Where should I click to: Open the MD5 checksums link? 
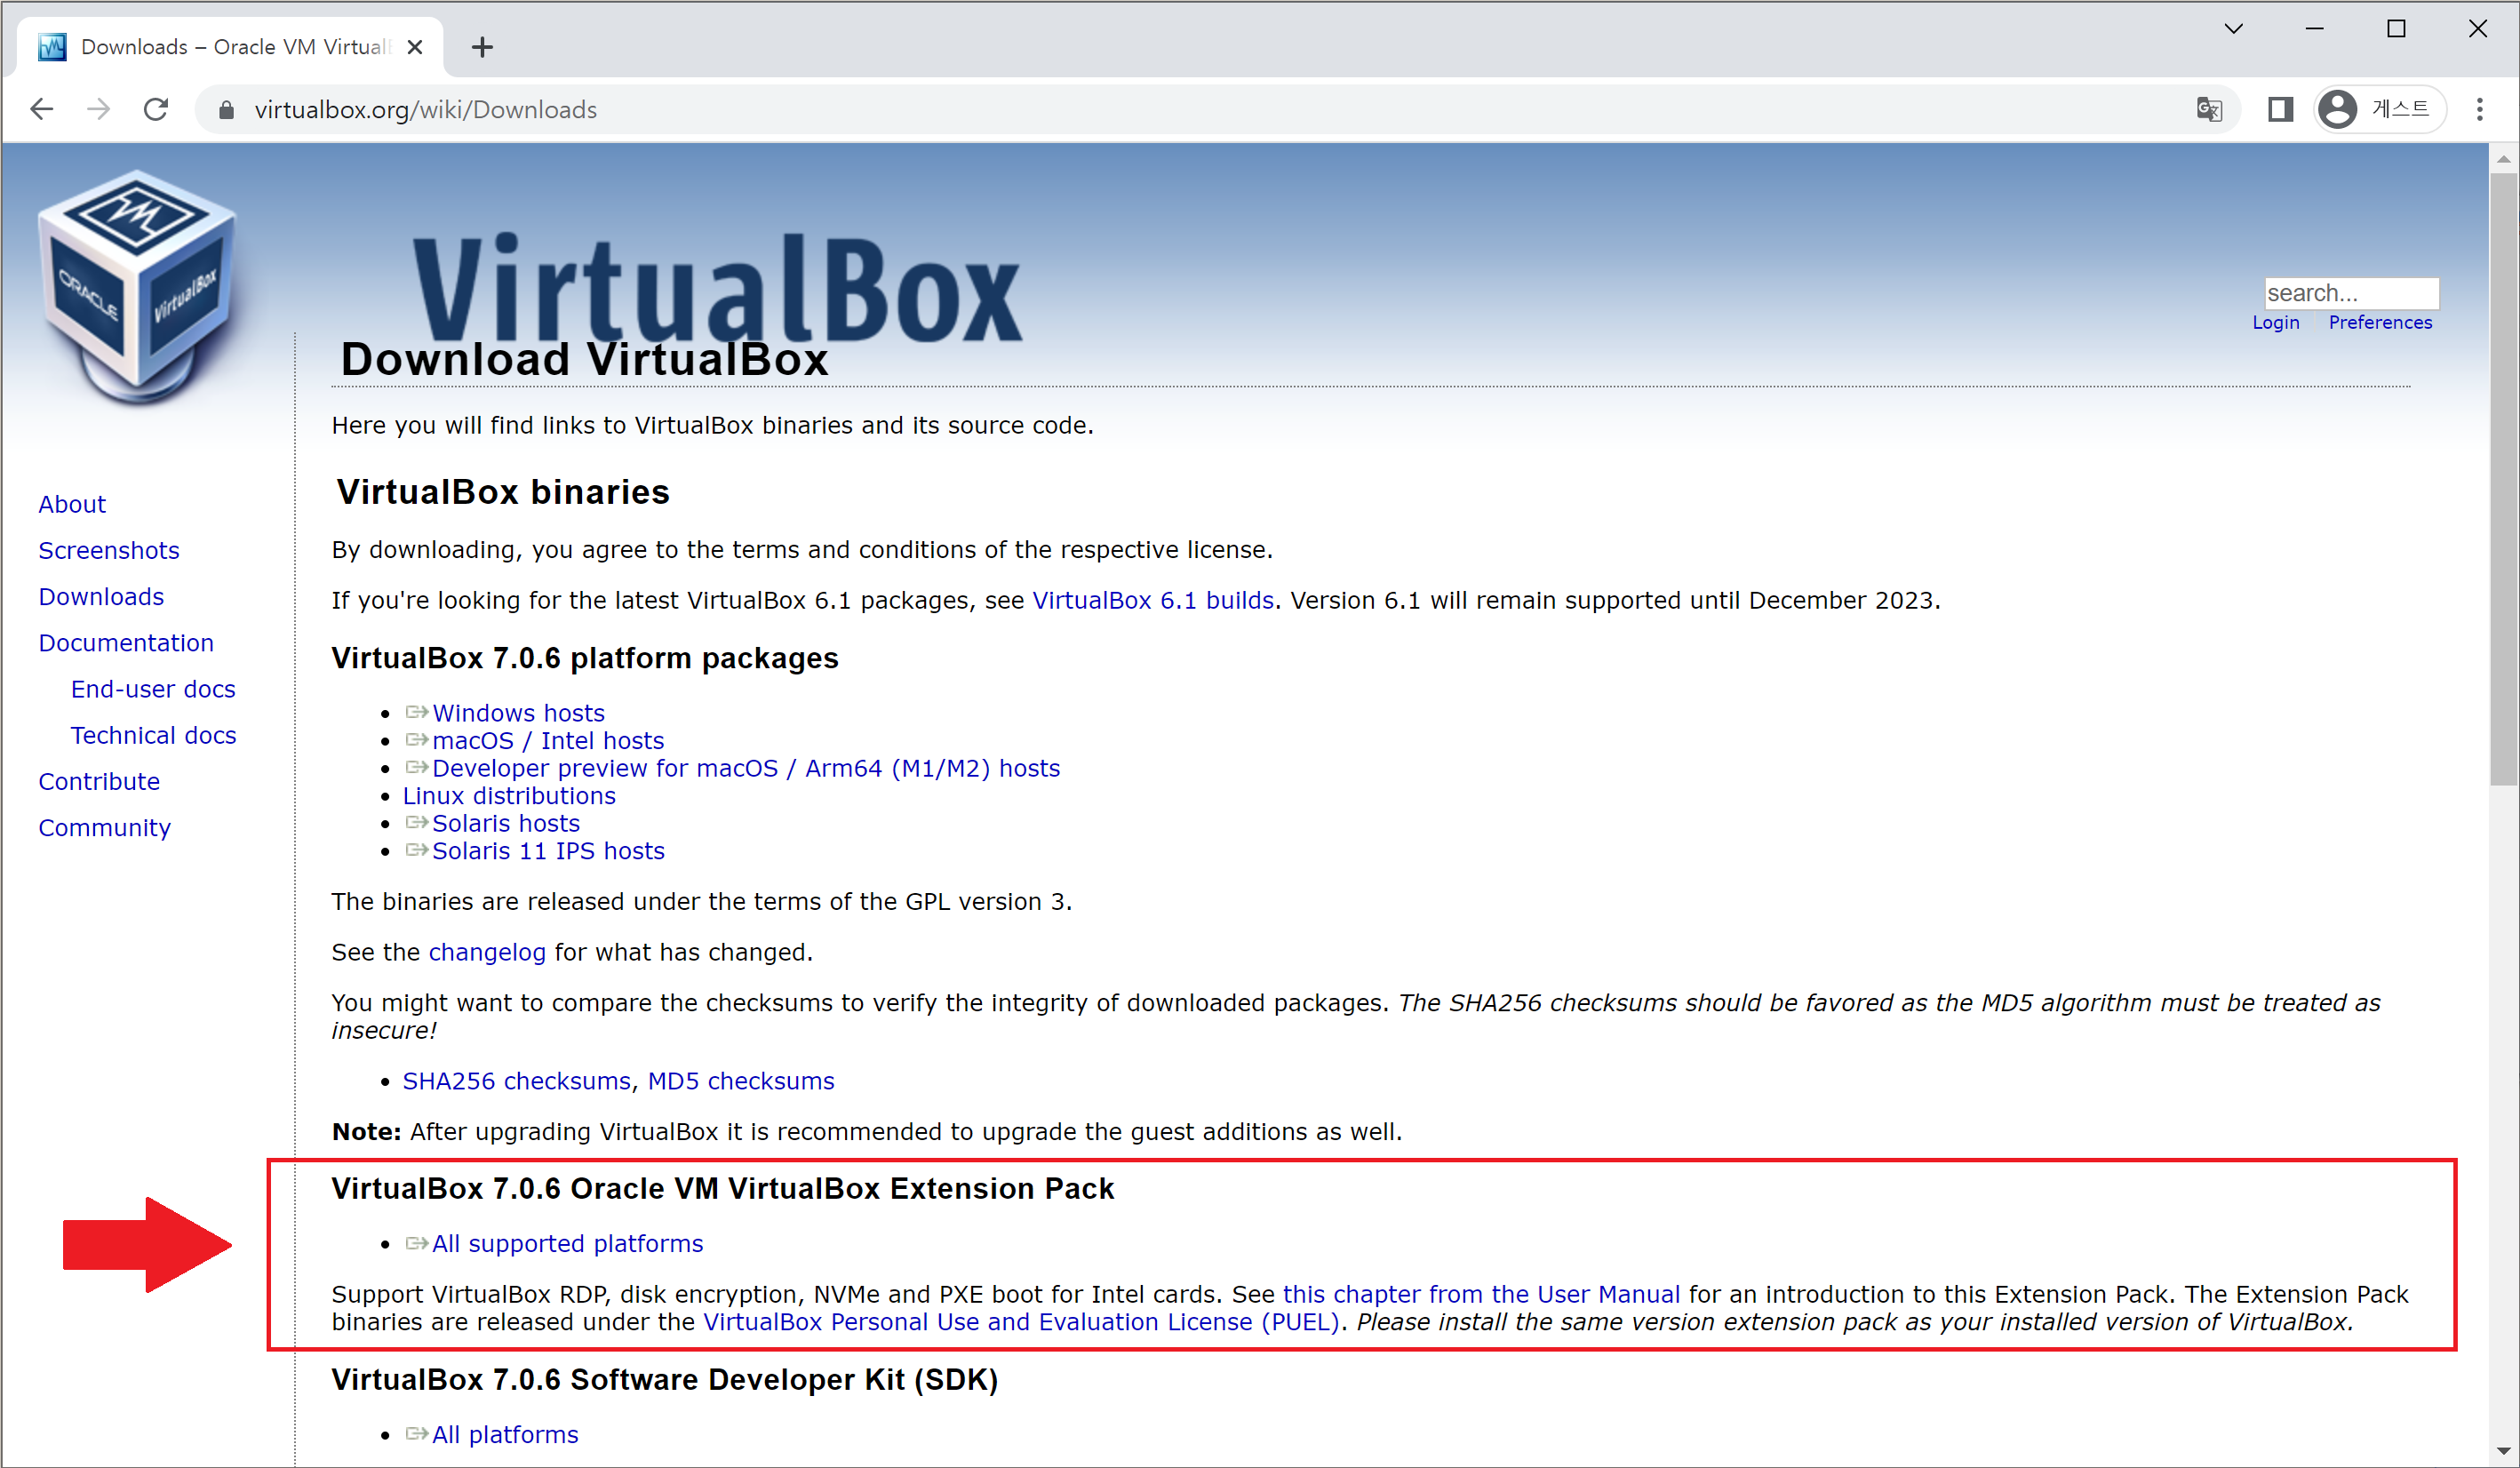point(741,1081)
